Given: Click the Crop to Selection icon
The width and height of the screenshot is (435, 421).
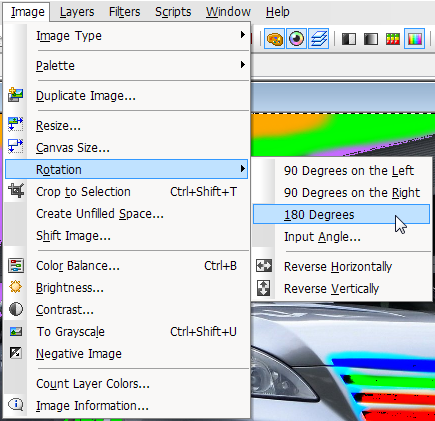Looking at the screenshot, I should coord(16,191).
